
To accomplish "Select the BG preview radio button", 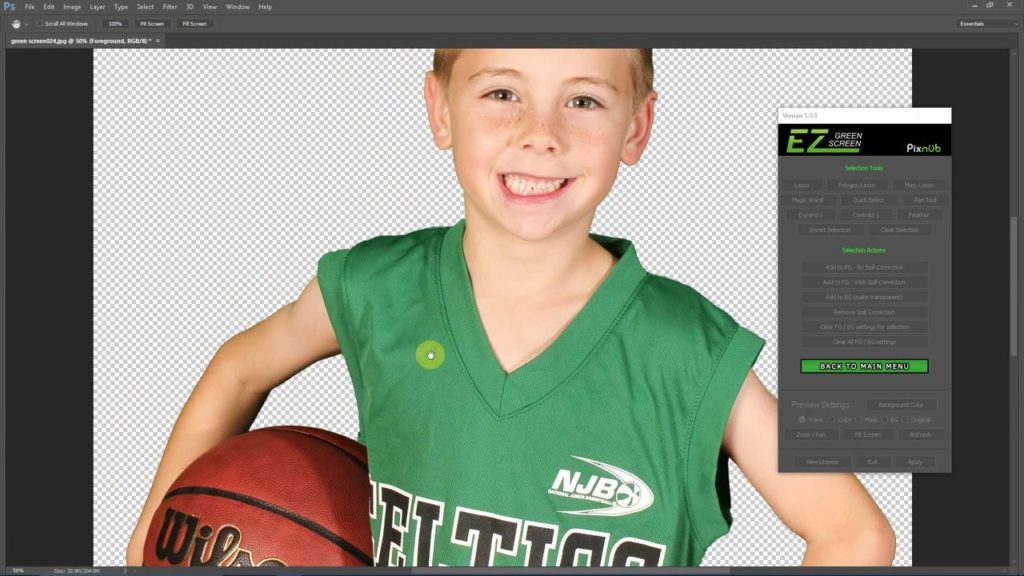I will (884, 420).
